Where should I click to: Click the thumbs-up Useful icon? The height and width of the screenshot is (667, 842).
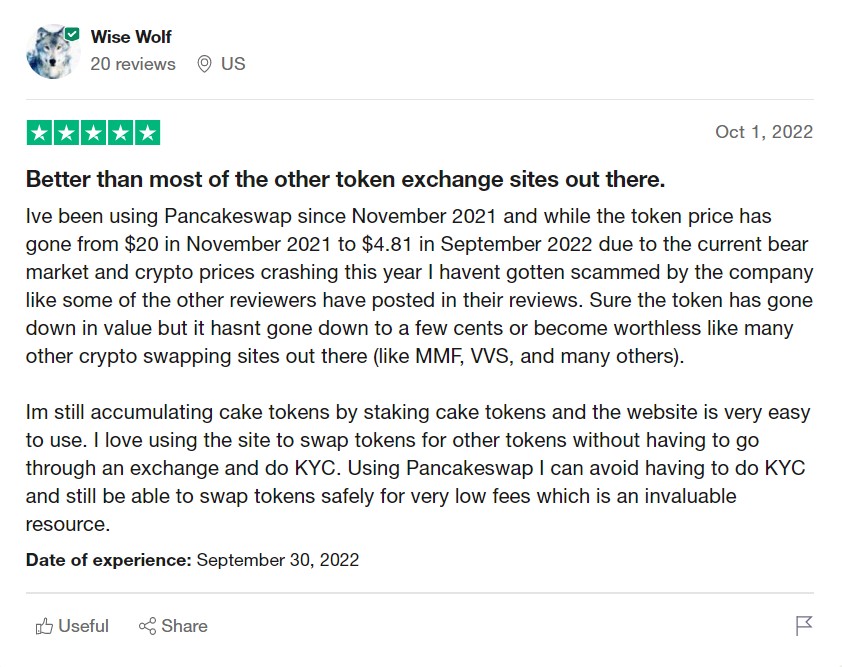pos(44,626)
